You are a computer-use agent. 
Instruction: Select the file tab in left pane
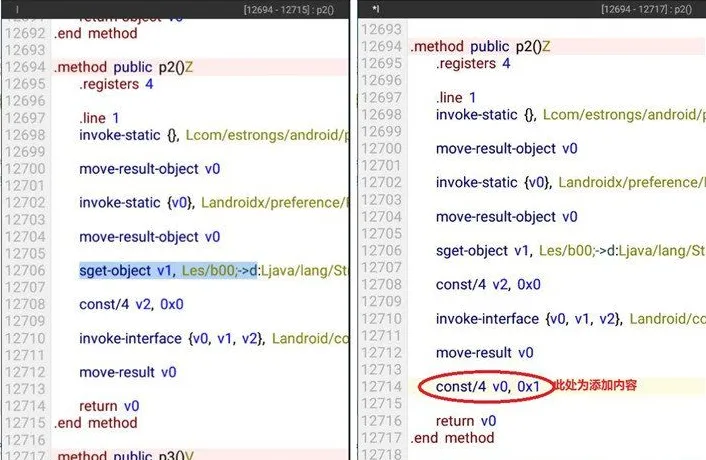20,8
